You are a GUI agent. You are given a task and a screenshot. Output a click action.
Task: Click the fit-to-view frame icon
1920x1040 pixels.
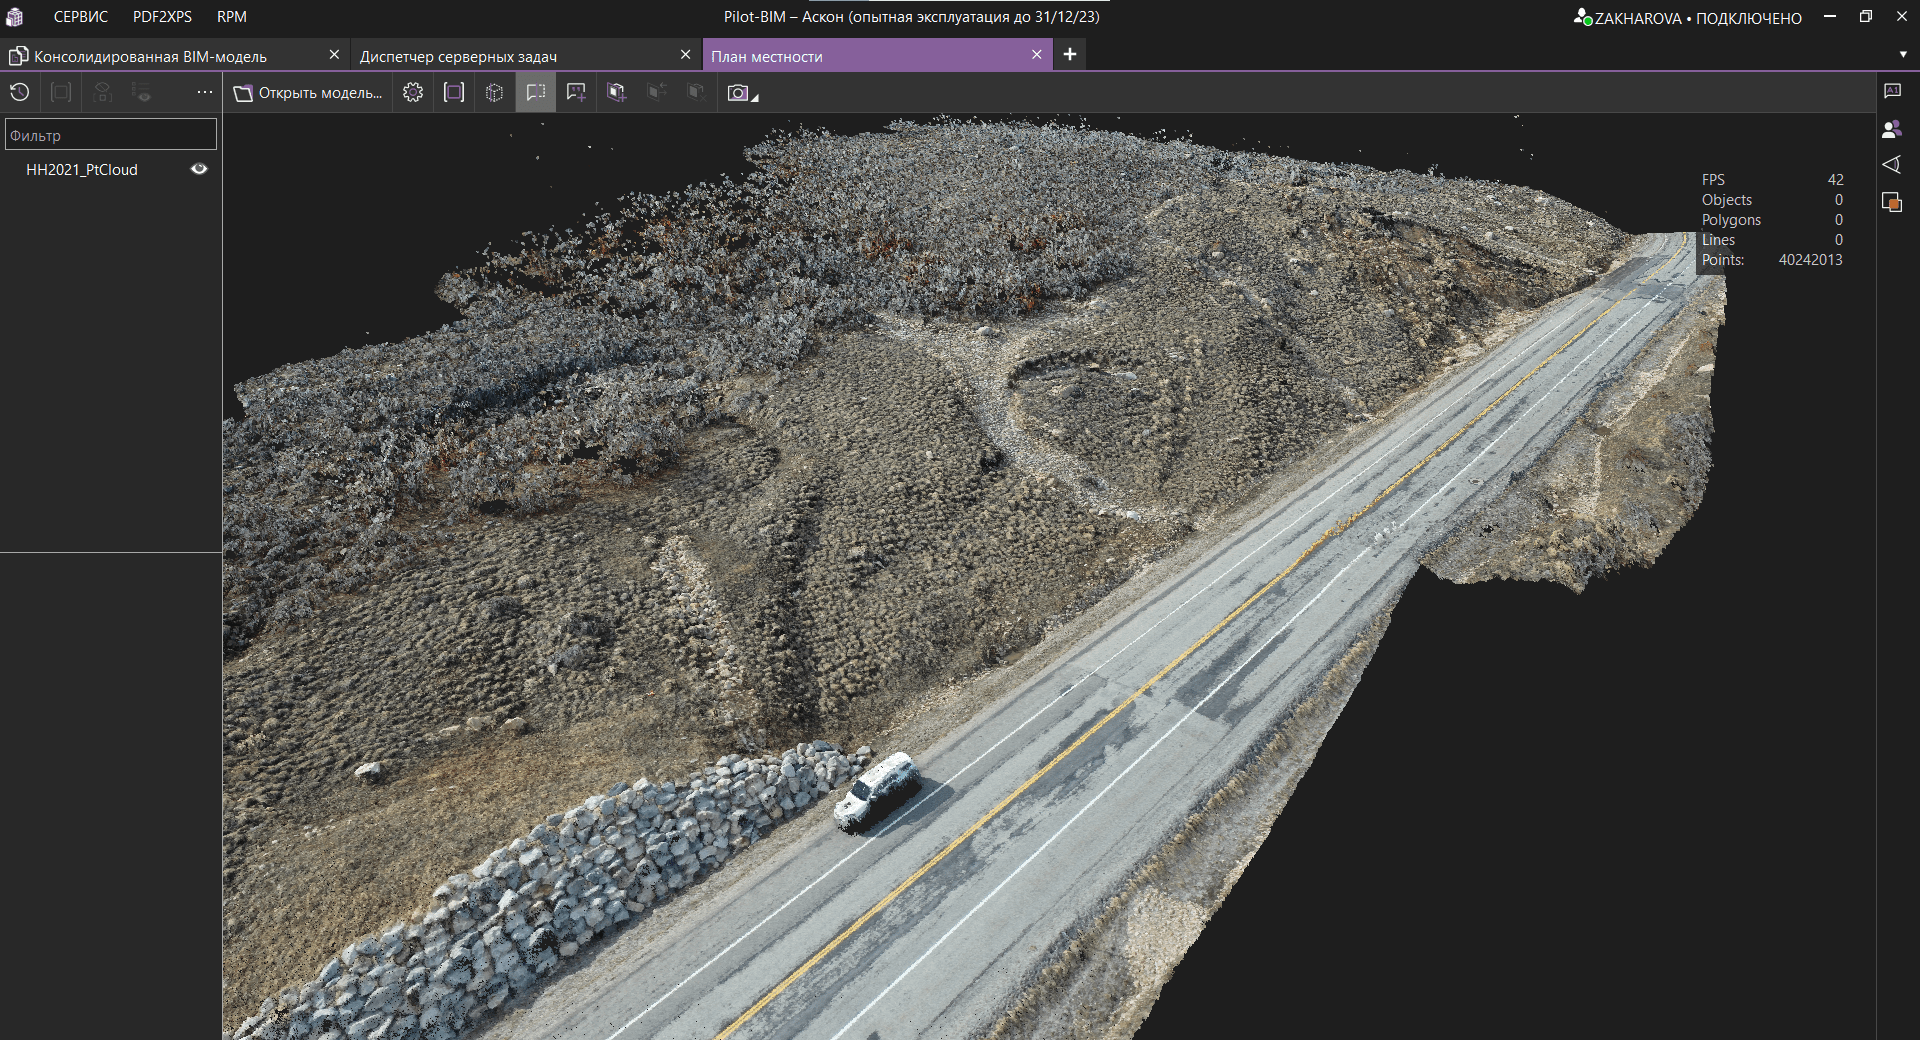pyautogui.click(x=454, y=93)
